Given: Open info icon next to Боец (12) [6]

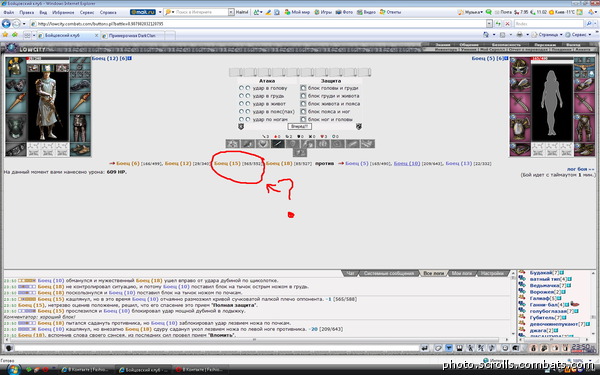Looking at the screenshot, I should tap(130, 59).
